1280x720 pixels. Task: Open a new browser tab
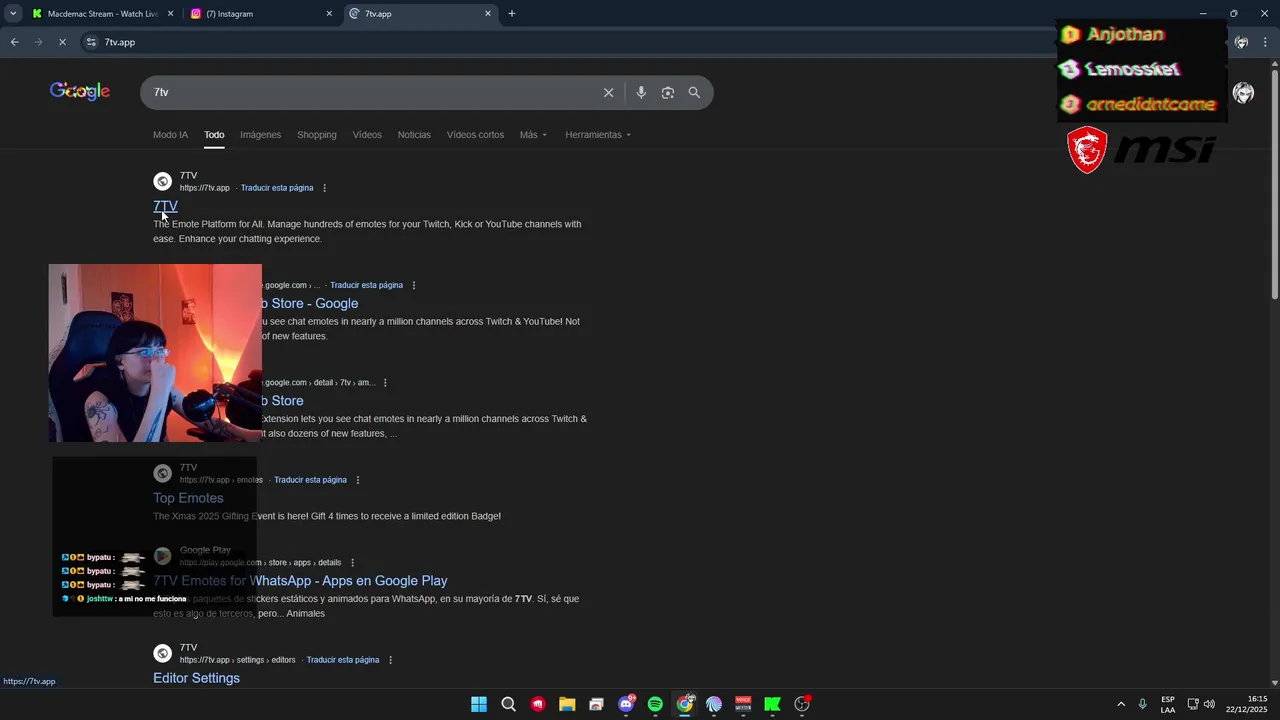512,14
